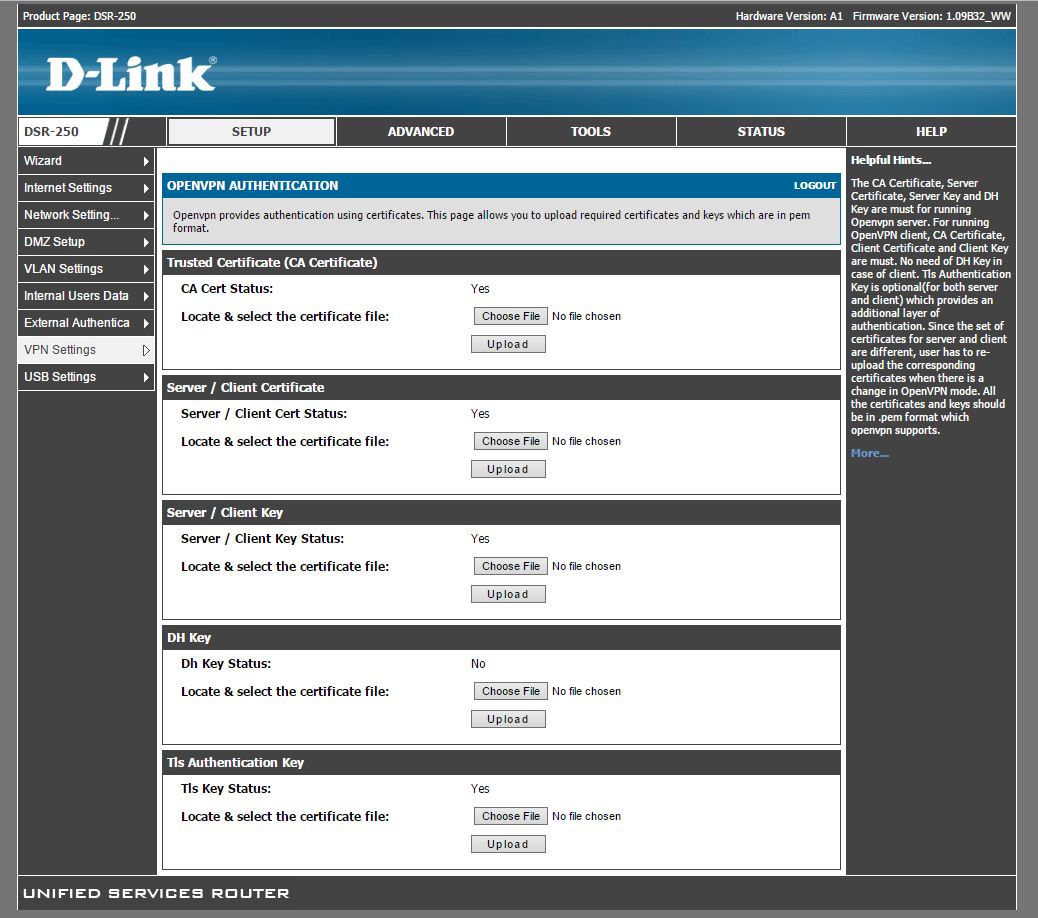The height and width of the screenshot is (918, 1038).
Task: Choose File for CA Certificate
Action: click(x=510, y=316)
